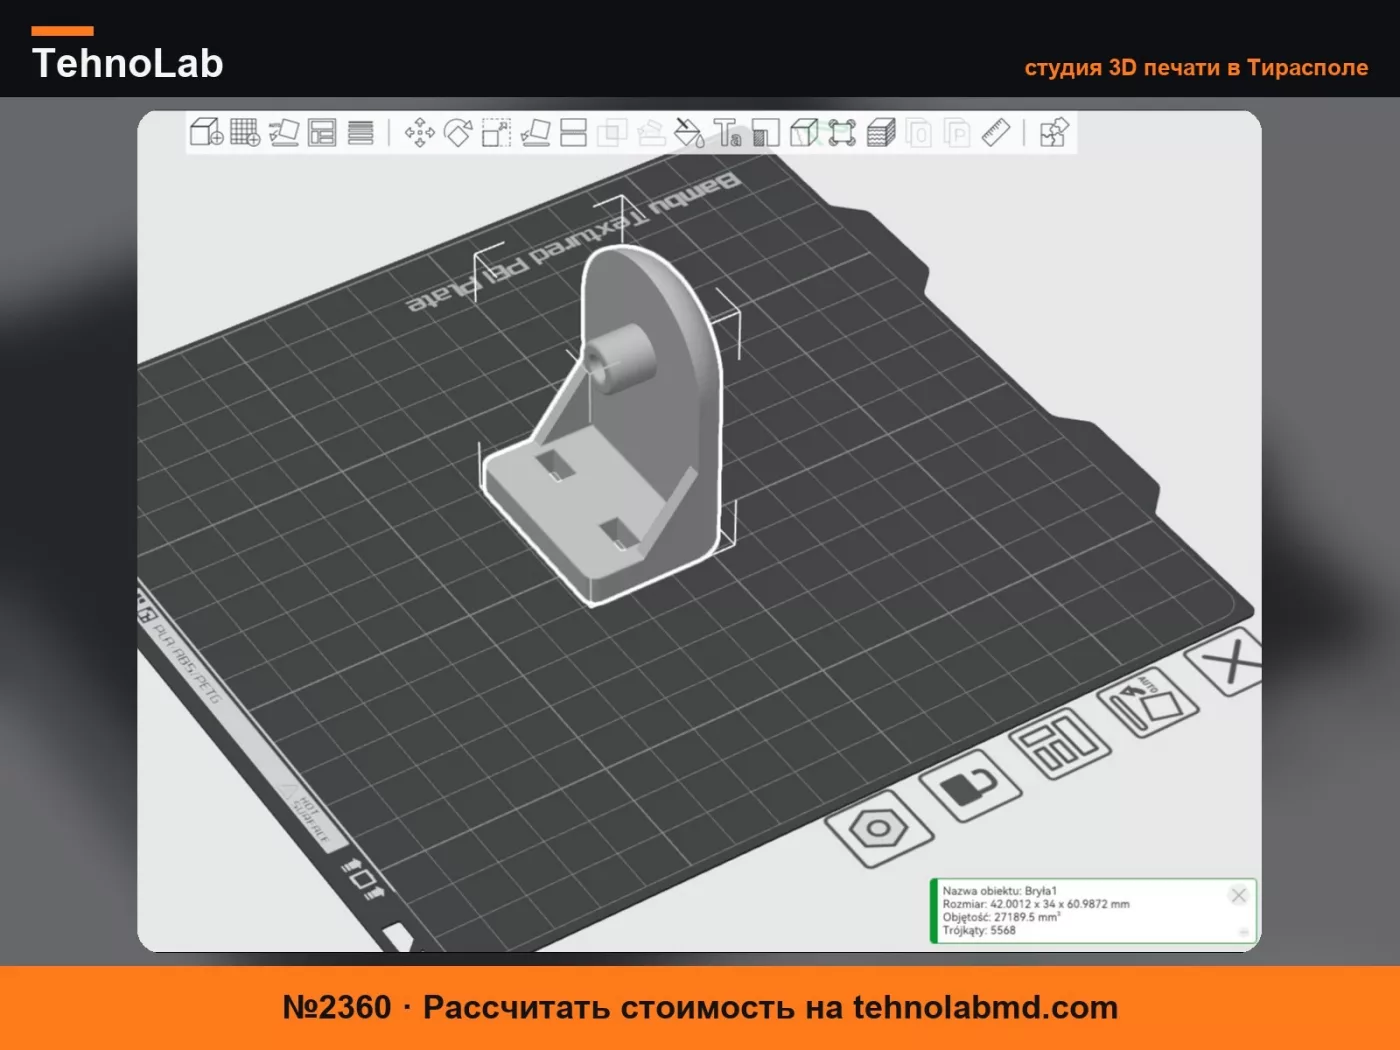Image resolution: width=1400 pixels, height=1050 pixels.
Task: Choose the Cut tool with split rectangles
Action: click(573, 132)
